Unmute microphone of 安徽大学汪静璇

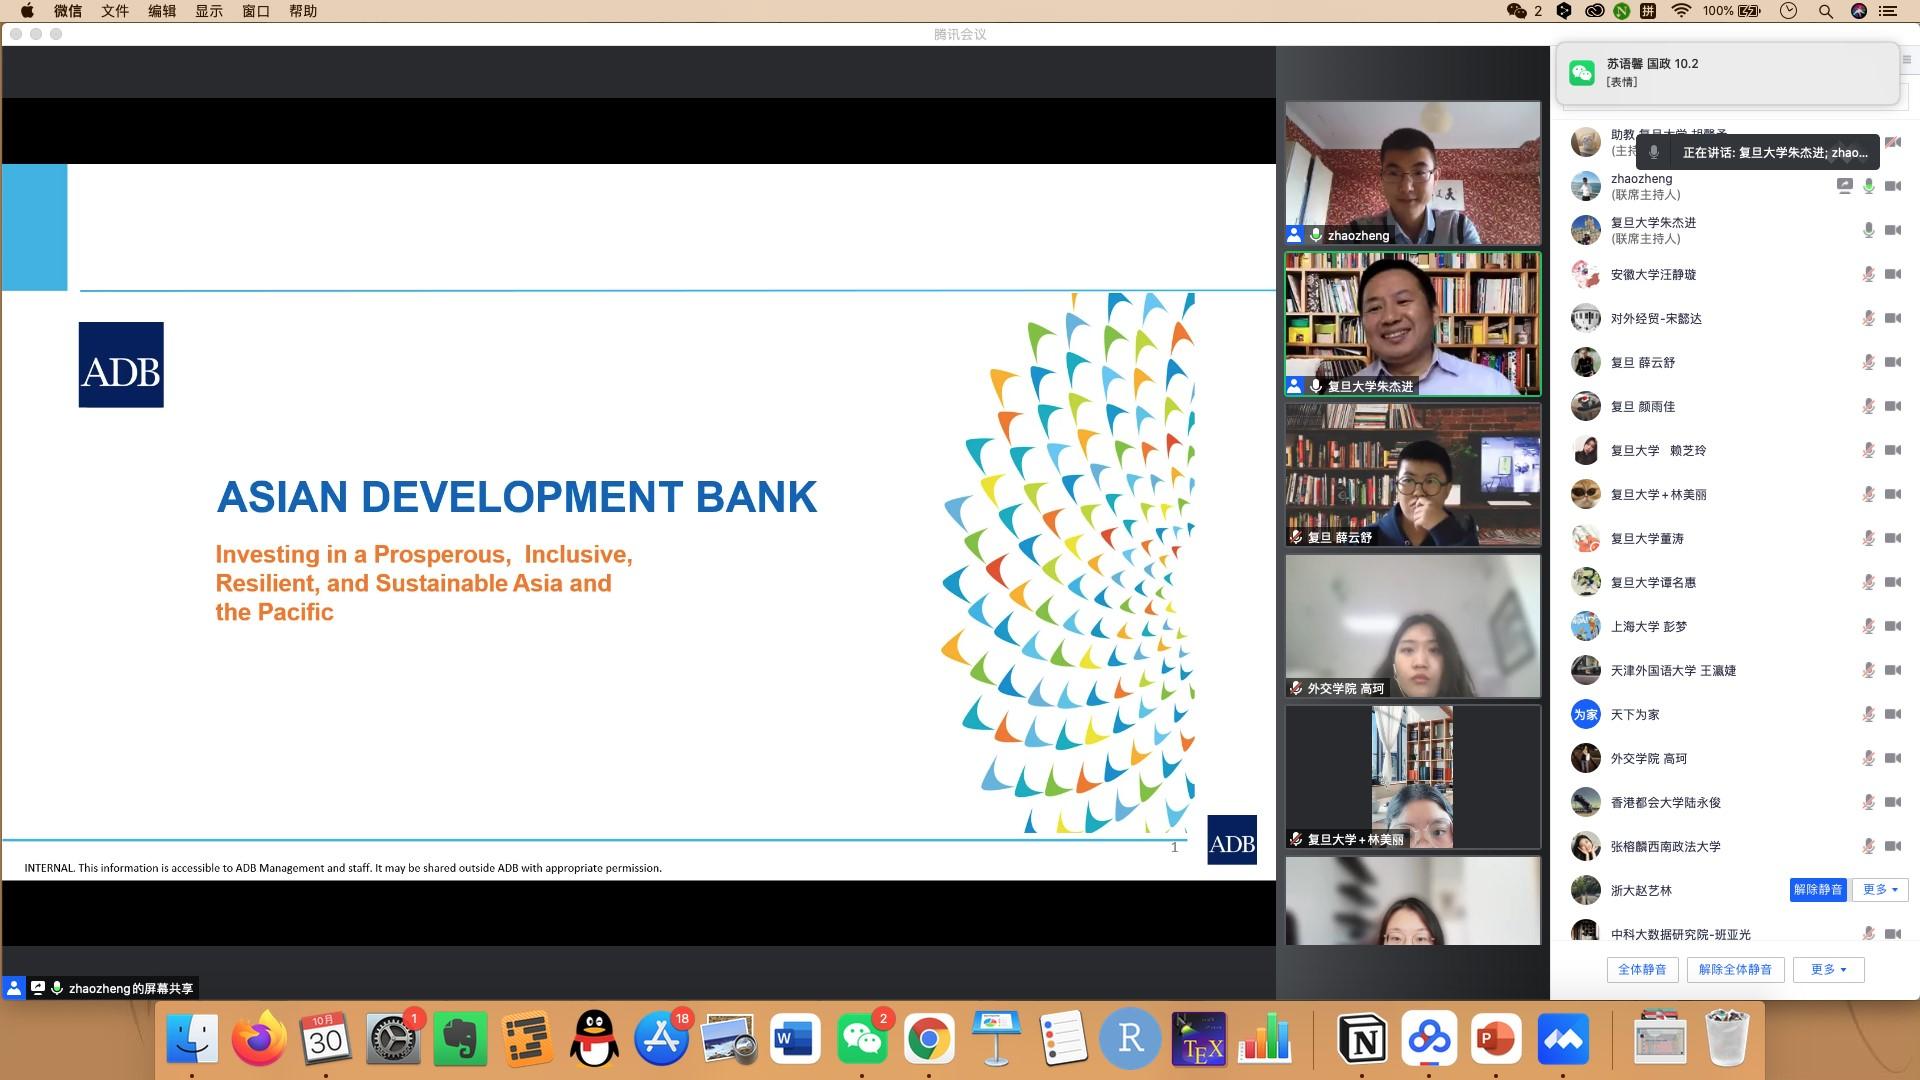point(1868,274)
